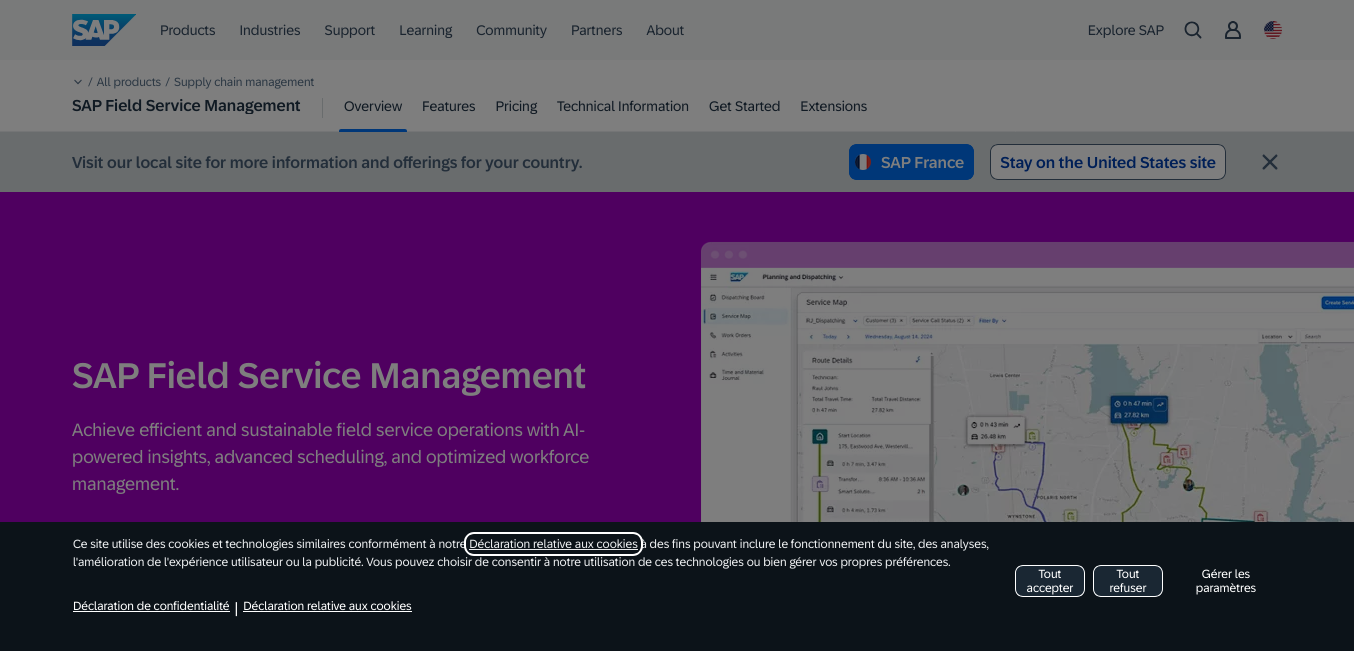Open the Partners menu
Image resolution: width=1366 pixels, height=651 pixels.
coord(597,30)
